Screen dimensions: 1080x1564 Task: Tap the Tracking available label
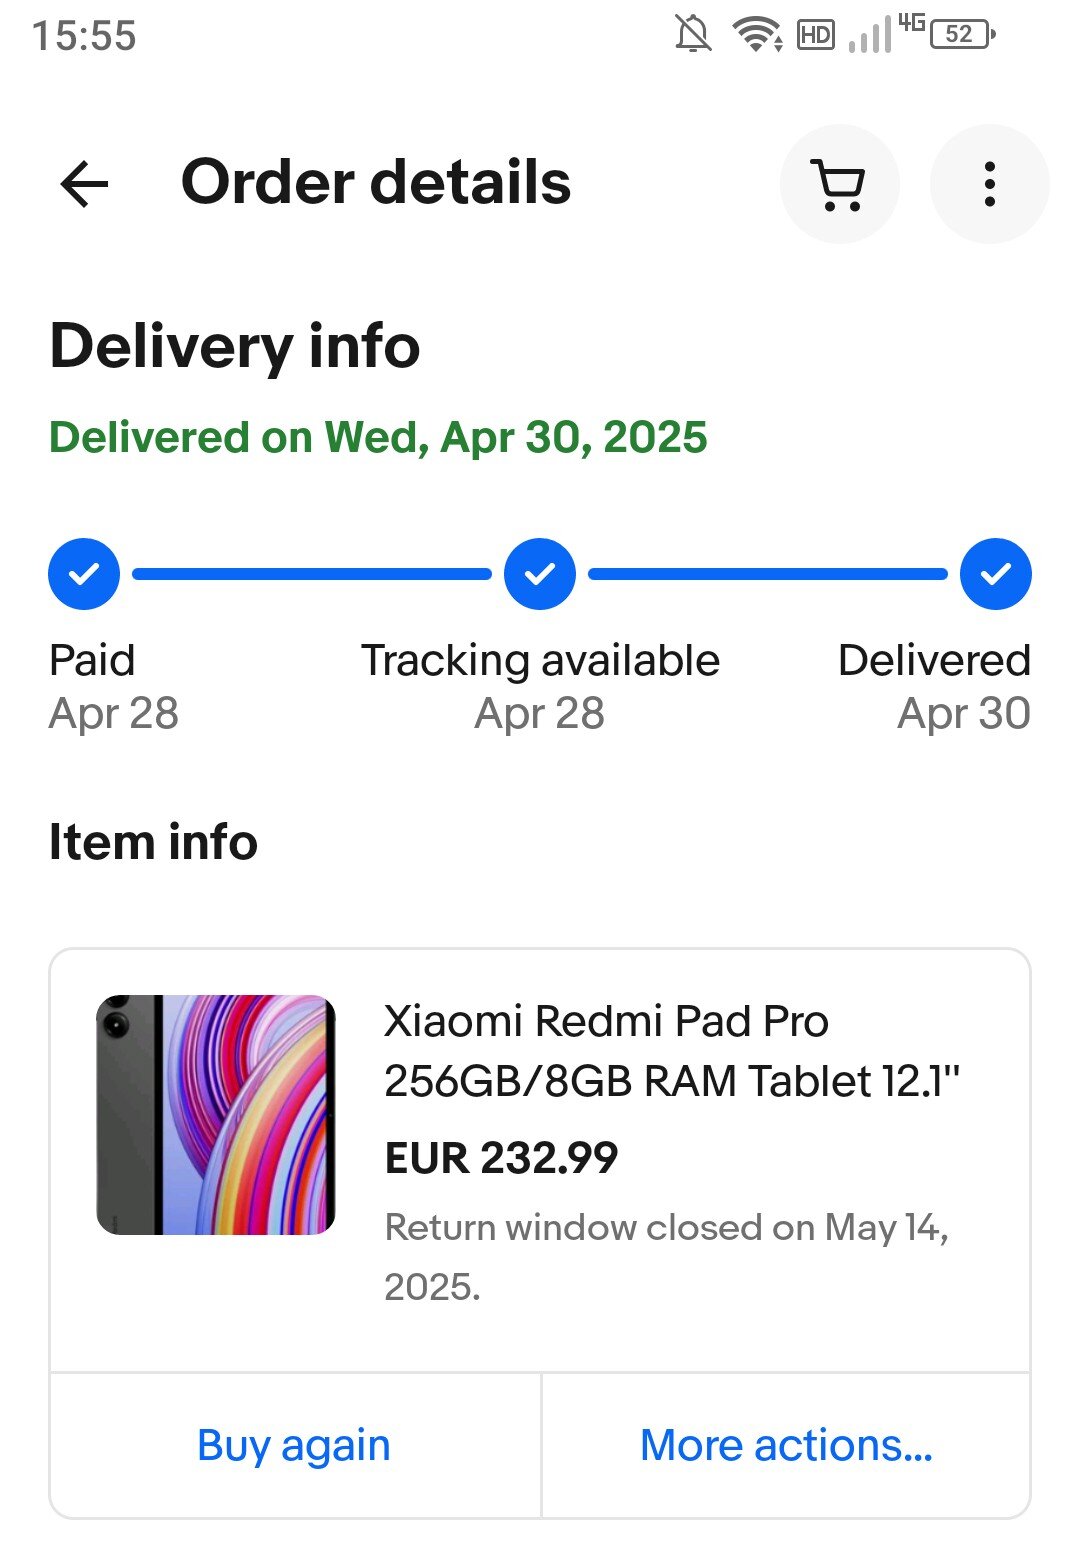pyautogui.click(x=540, y=660)
